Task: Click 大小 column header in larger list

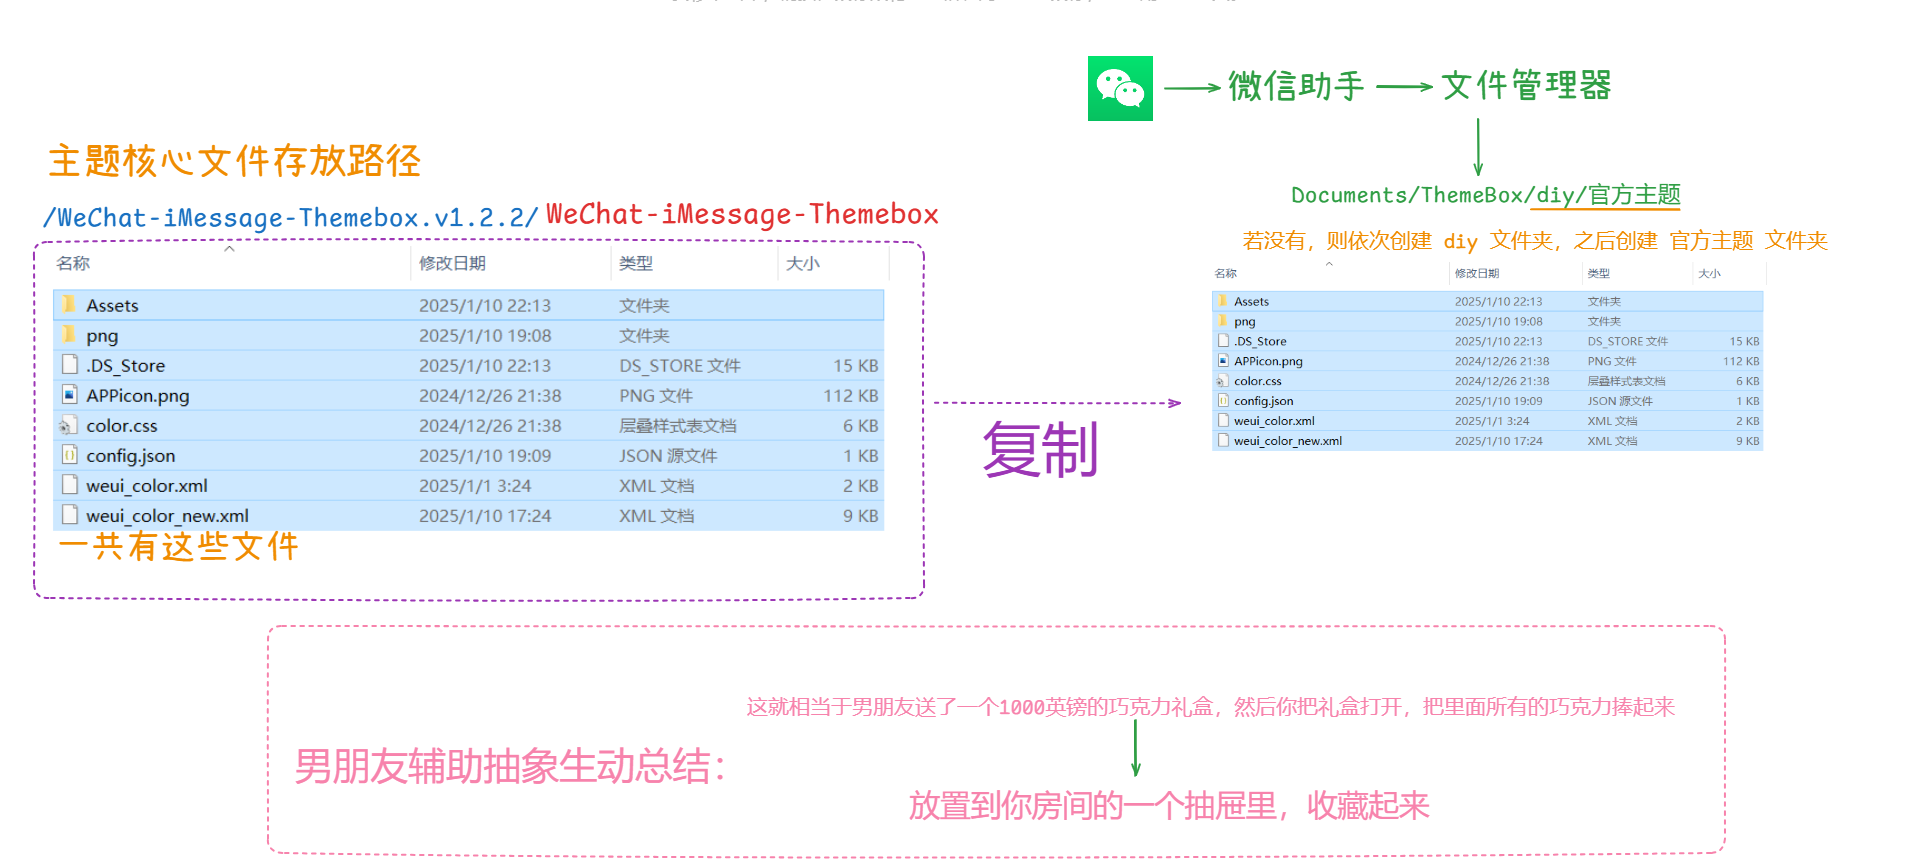Action: [803, 263]
